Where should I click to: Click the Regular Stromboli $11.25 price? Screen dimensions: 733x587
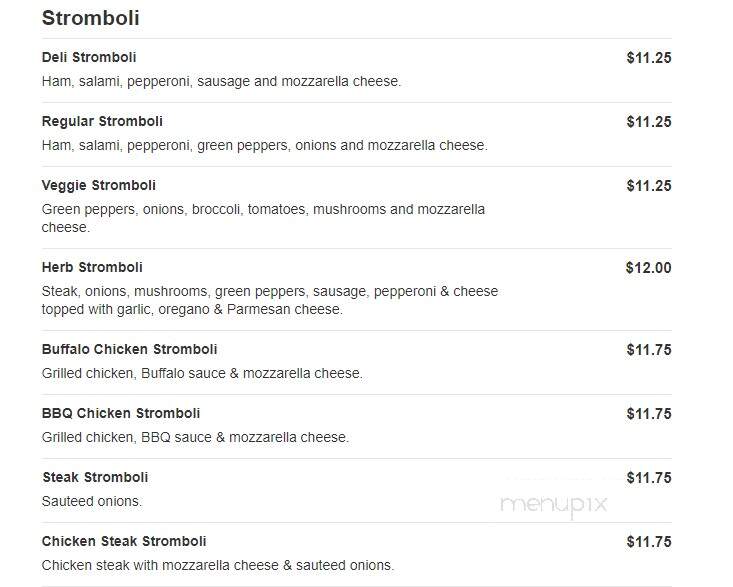[649, 122]
